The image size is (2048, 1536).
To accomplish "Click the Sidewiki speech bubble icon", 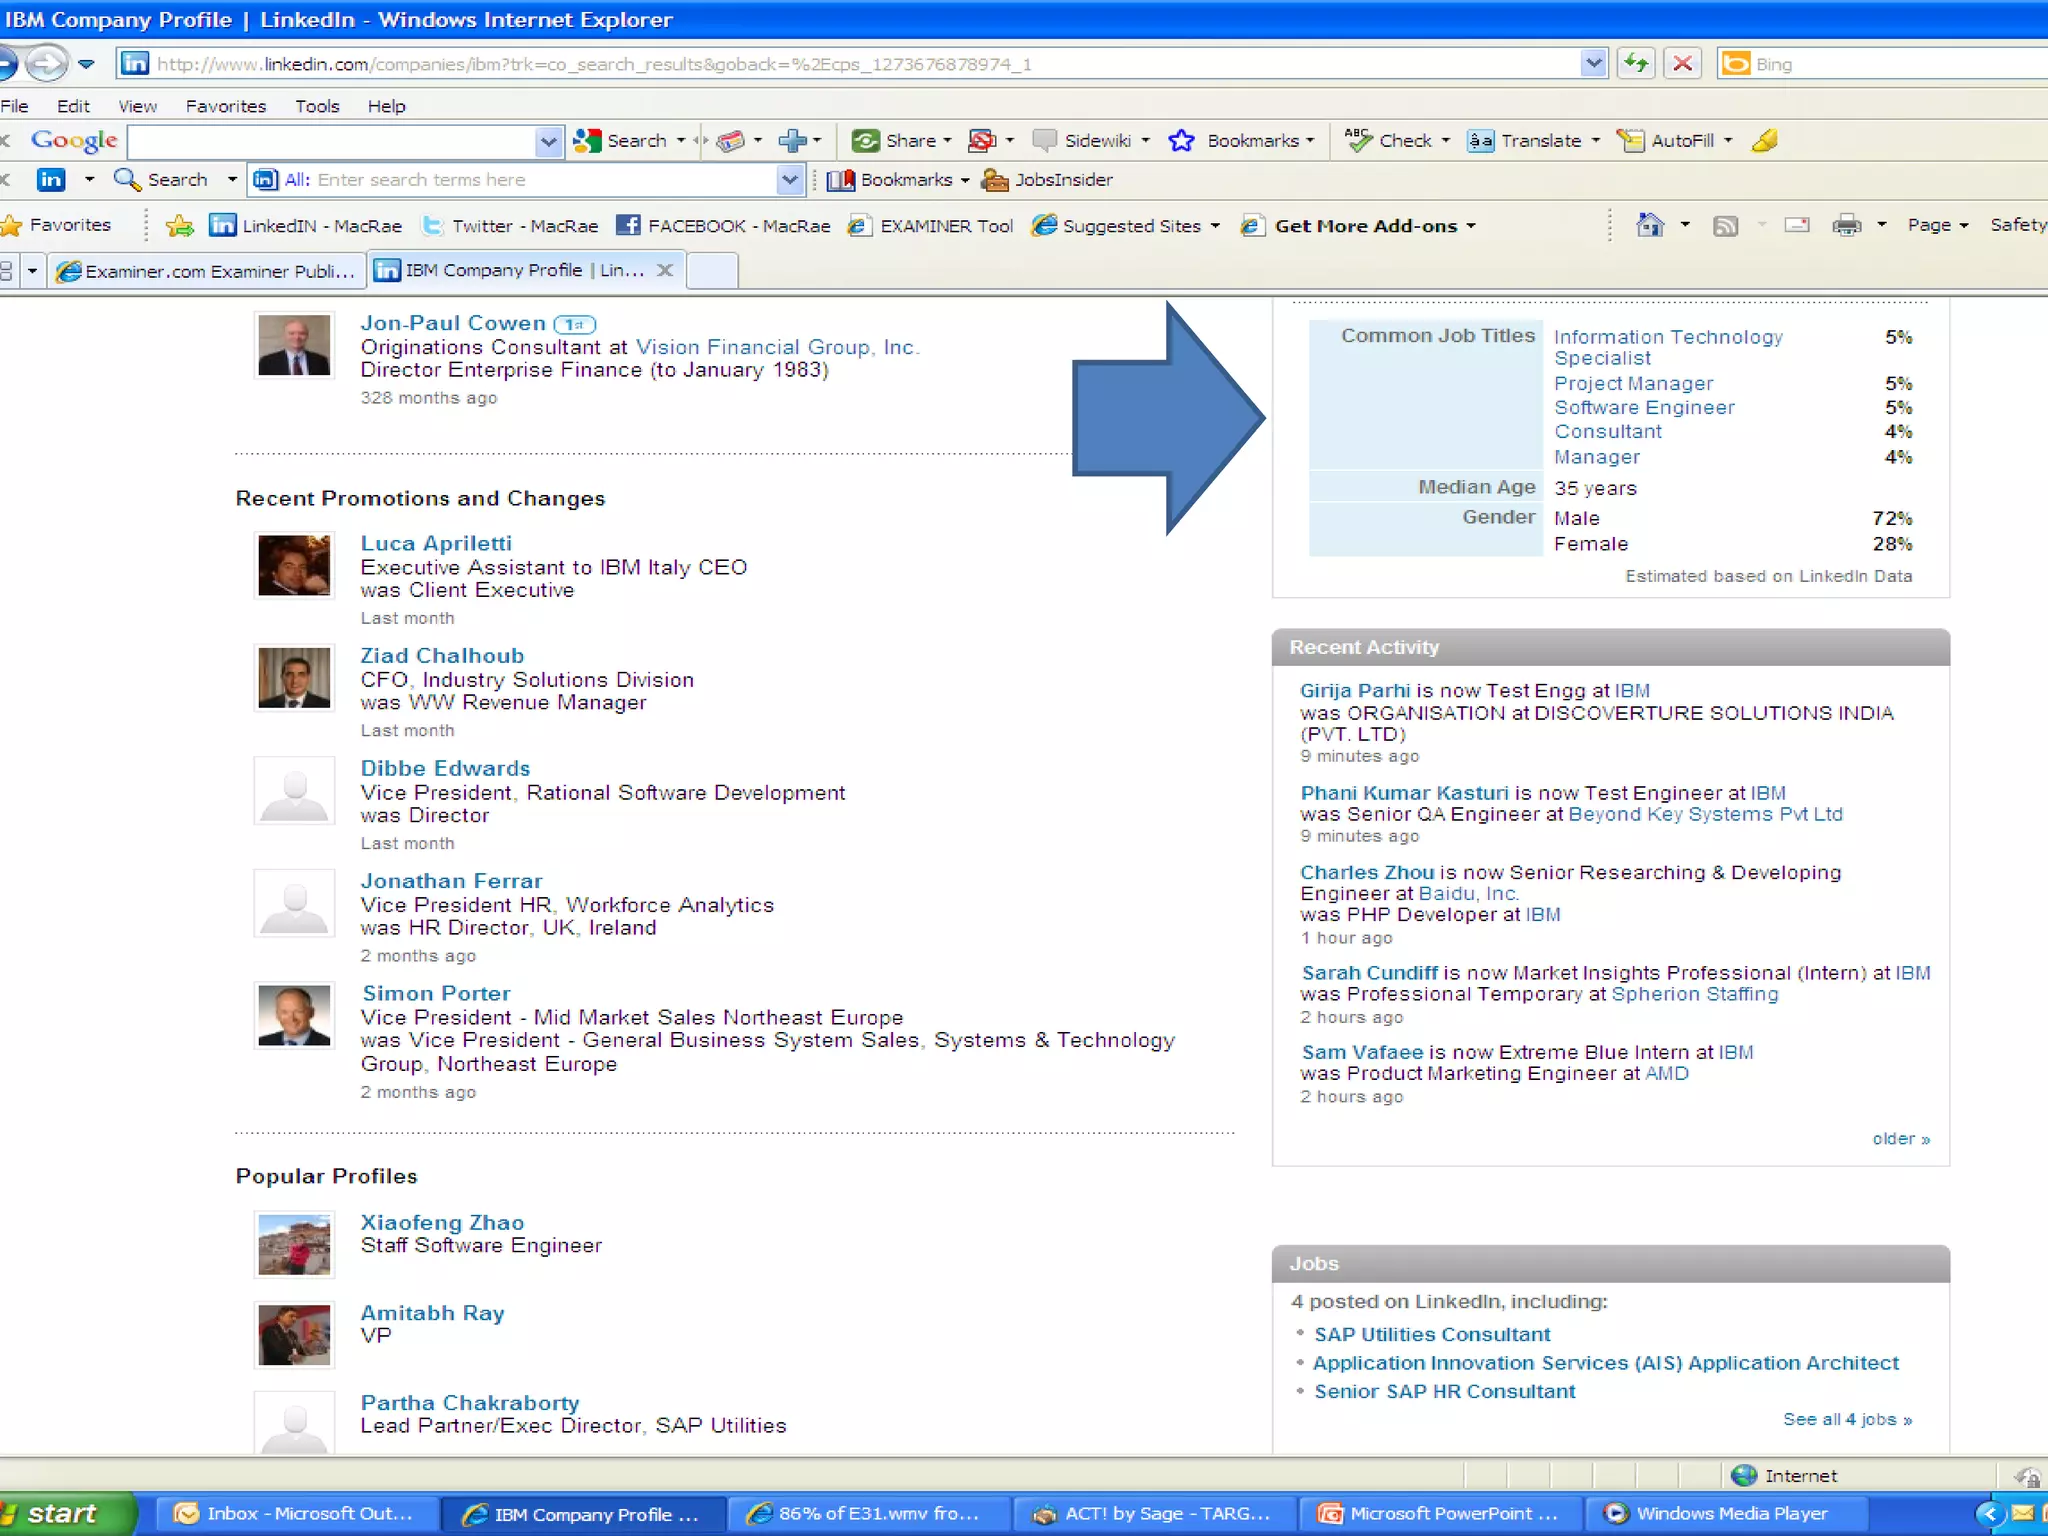I will pos(1044,141).
